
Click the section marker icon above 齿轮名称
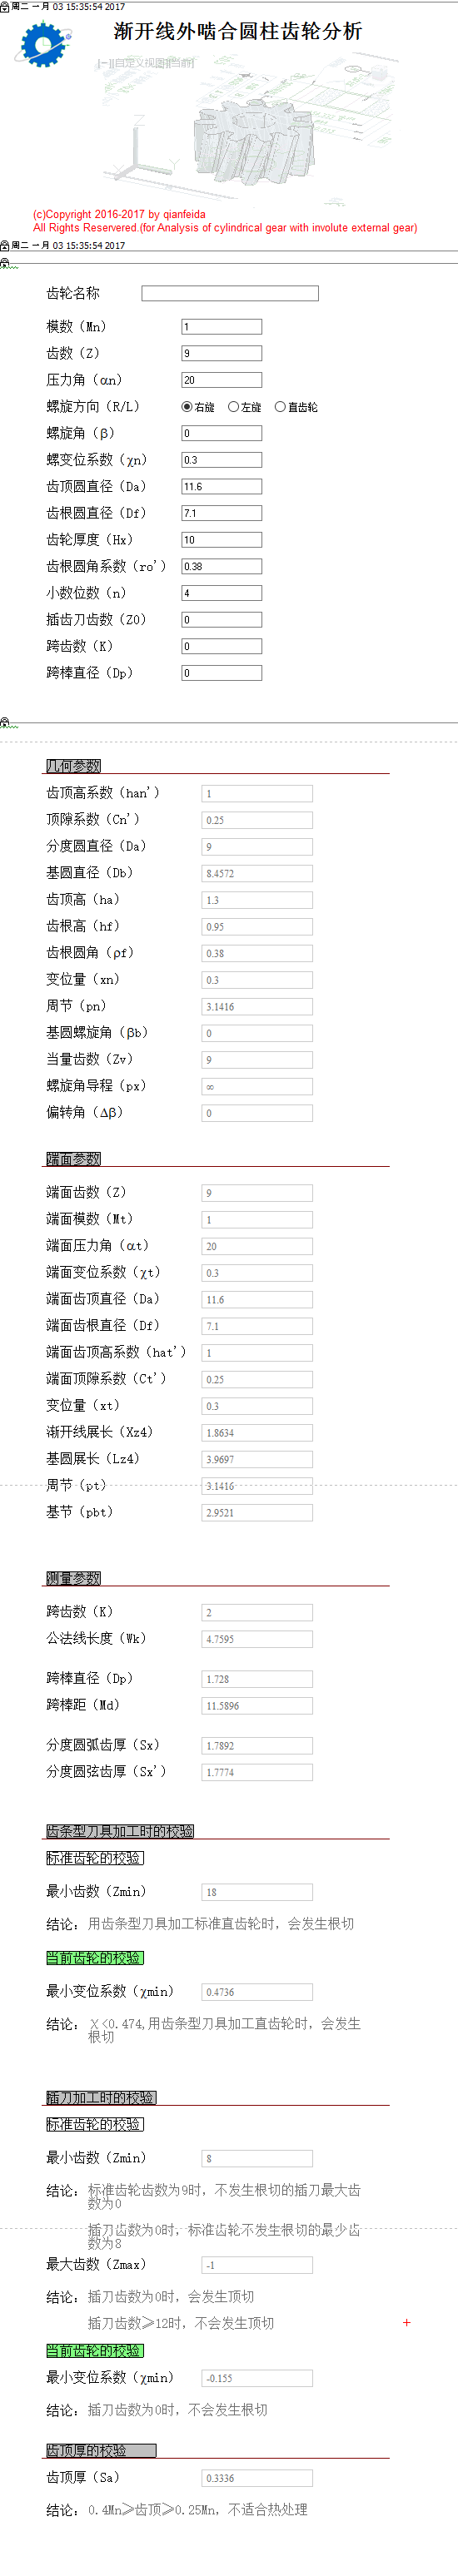6,264
